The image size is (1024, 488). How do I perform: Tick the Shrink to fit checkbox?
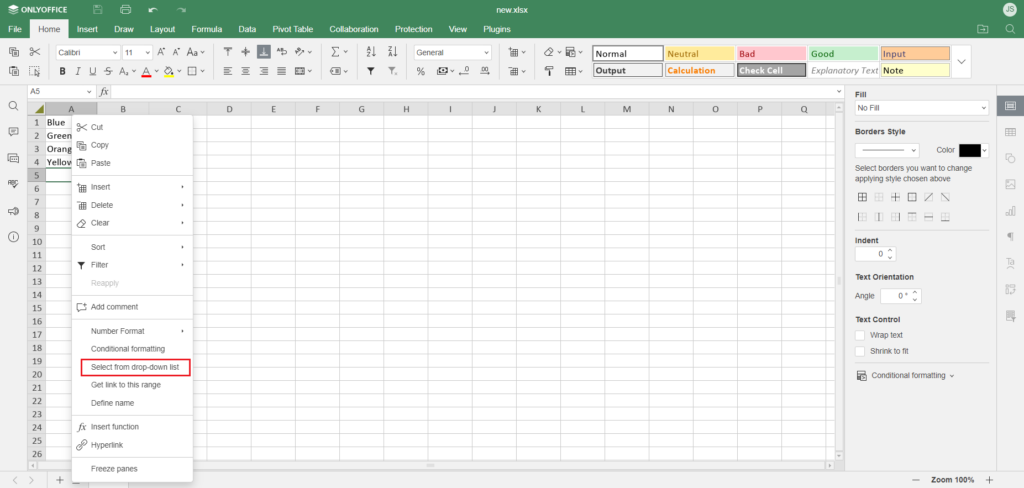860,351
